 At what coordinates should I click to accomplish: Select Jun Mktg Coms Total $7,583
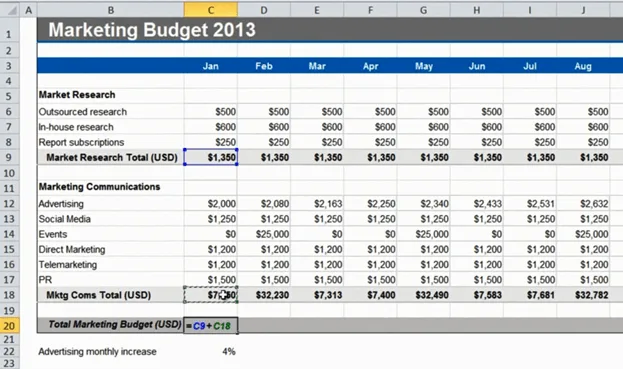477,295
